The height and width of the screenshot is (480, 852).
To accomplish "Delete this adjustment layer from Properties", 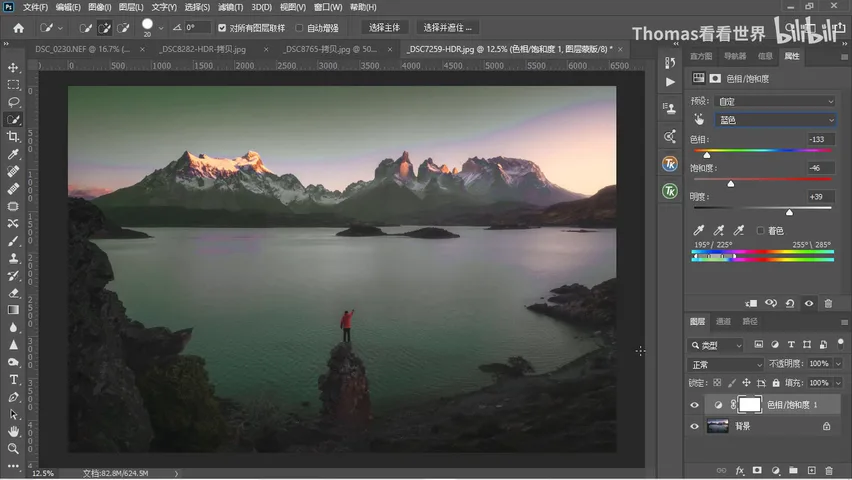I will click(x=828, y=303).
